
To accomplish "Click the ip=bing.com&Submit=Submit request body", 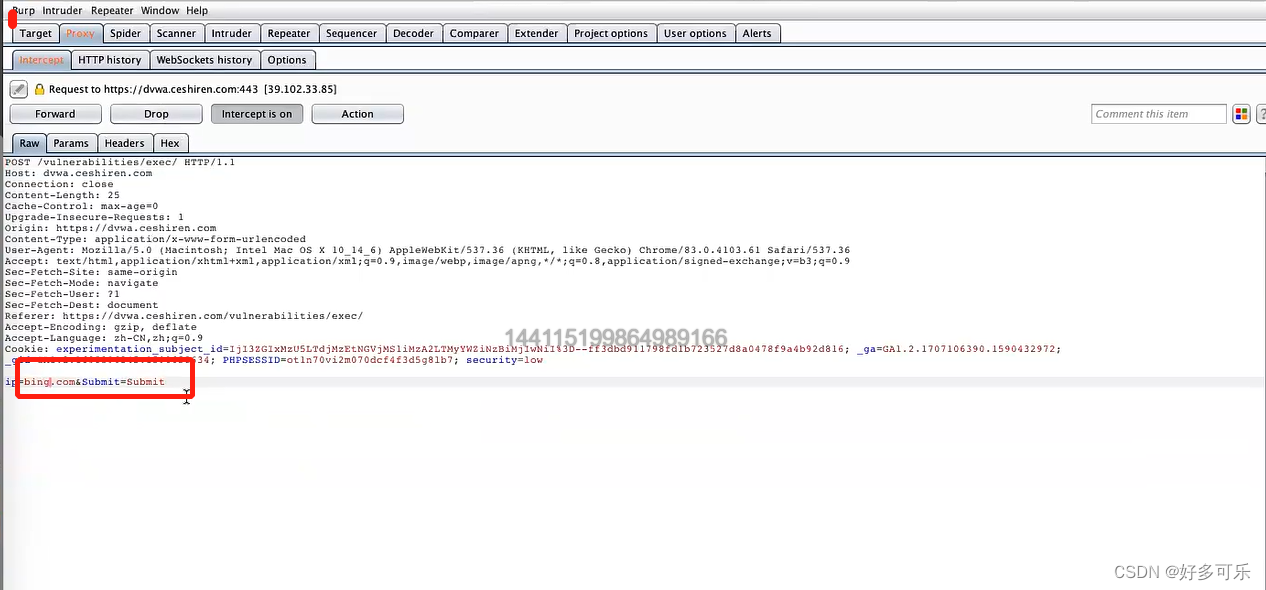I will coord(85,382).
